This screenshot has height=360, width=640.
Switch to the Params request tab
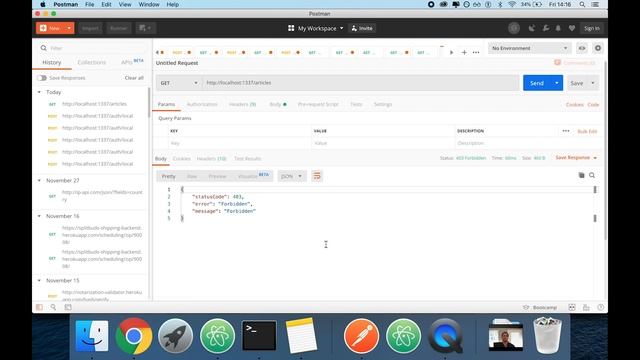(167, 104)
